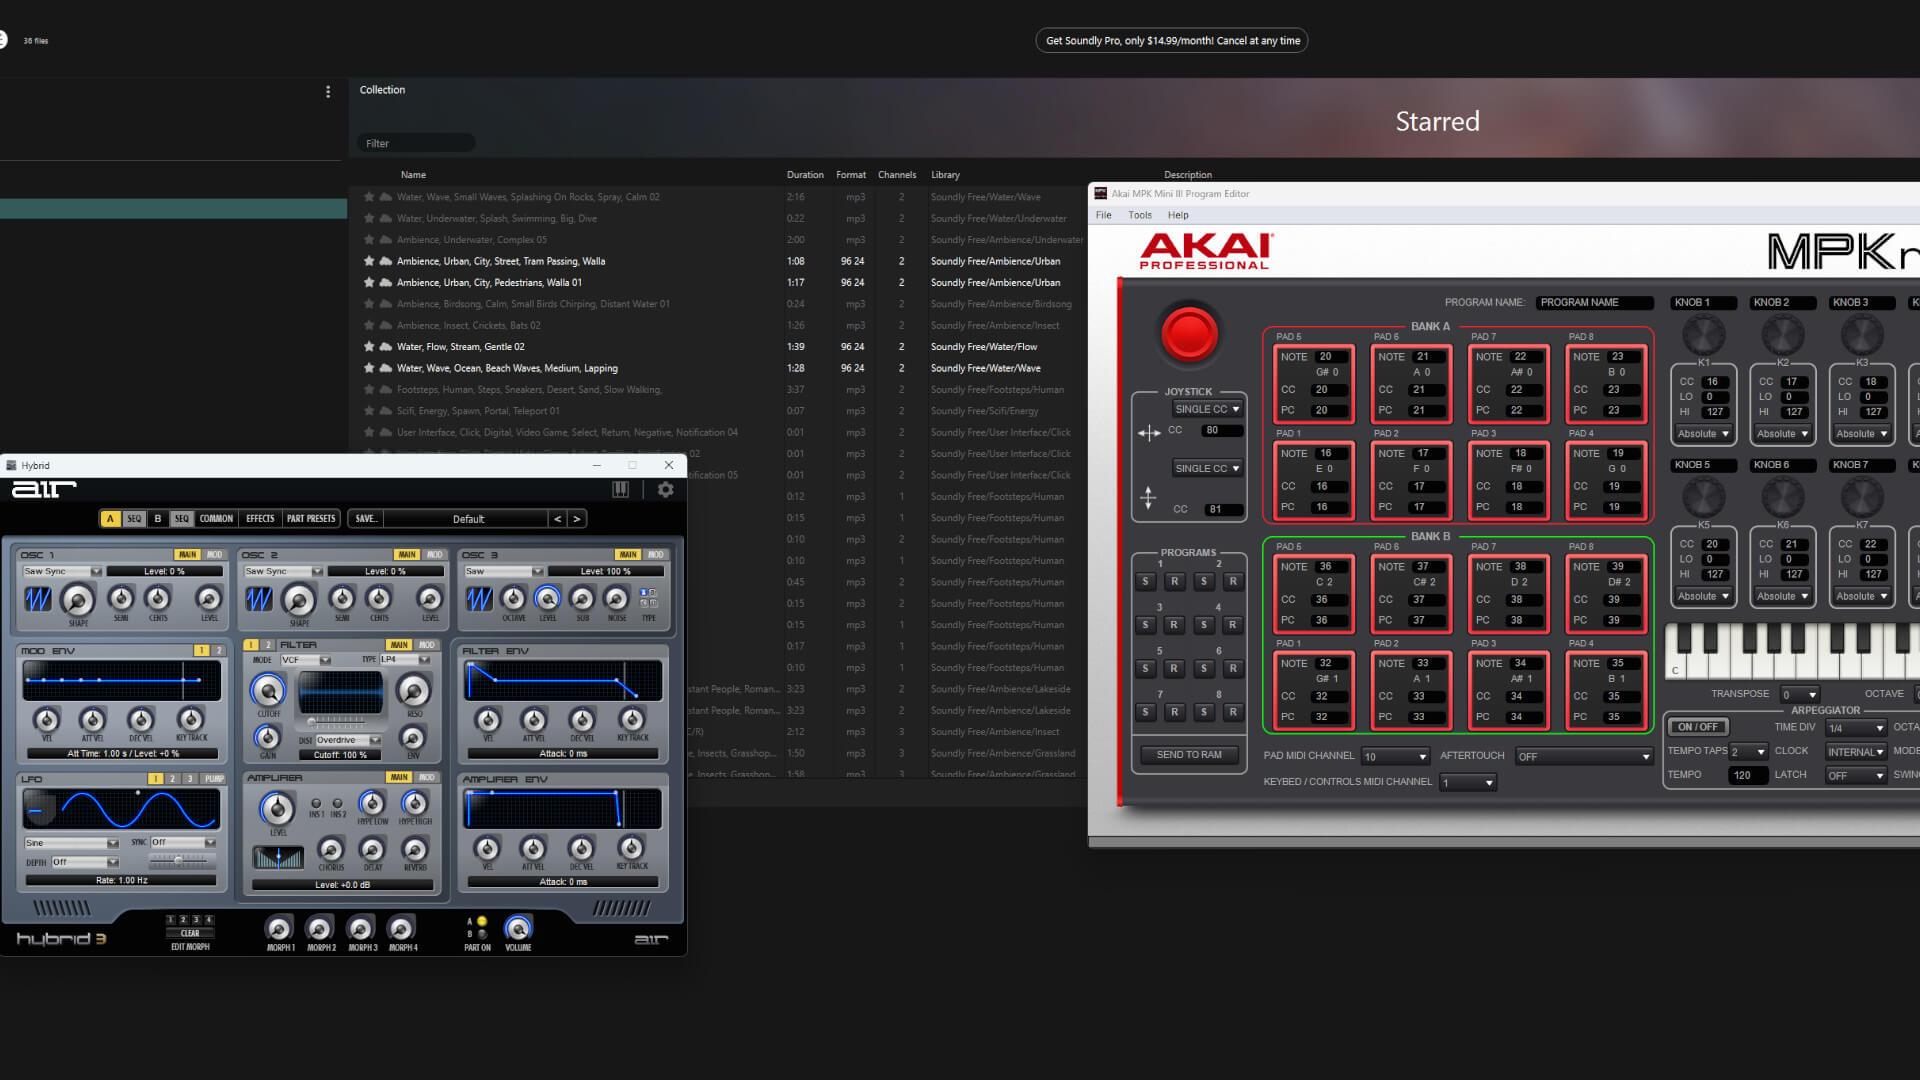Open OSC 1 Saw Sync waveform dropdown
1920x1080 pixels.
62,572
